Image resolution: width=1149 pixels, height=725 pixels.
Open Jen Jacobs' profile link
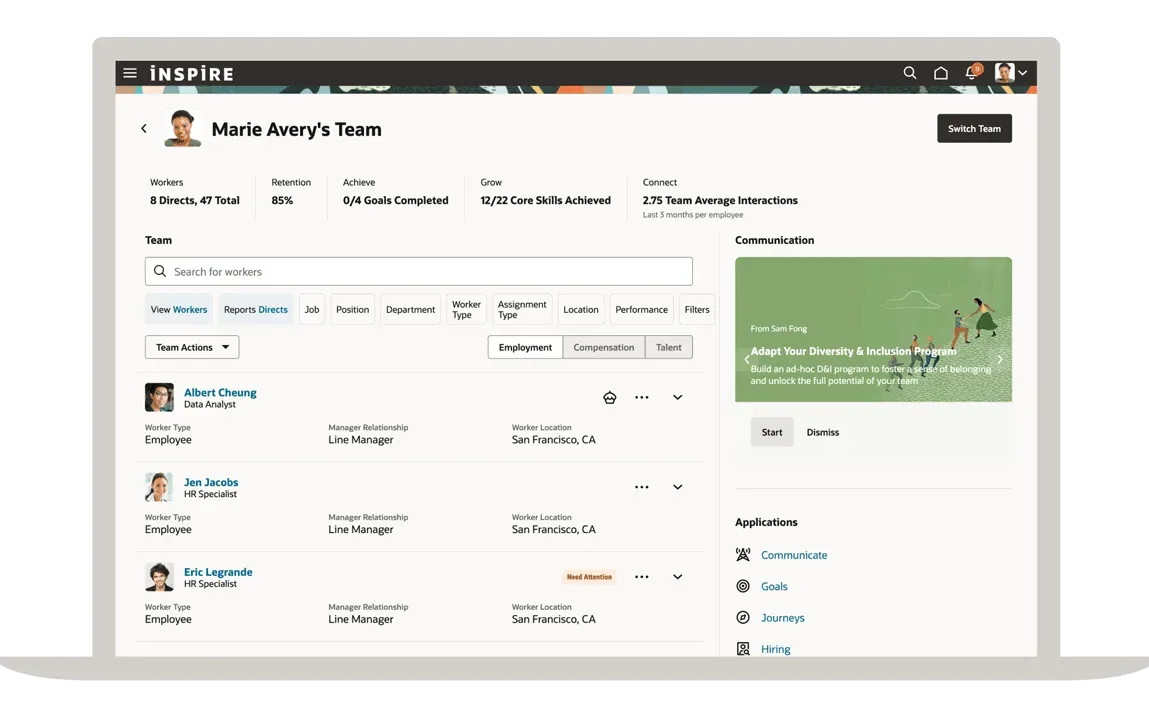pos(211,482)
